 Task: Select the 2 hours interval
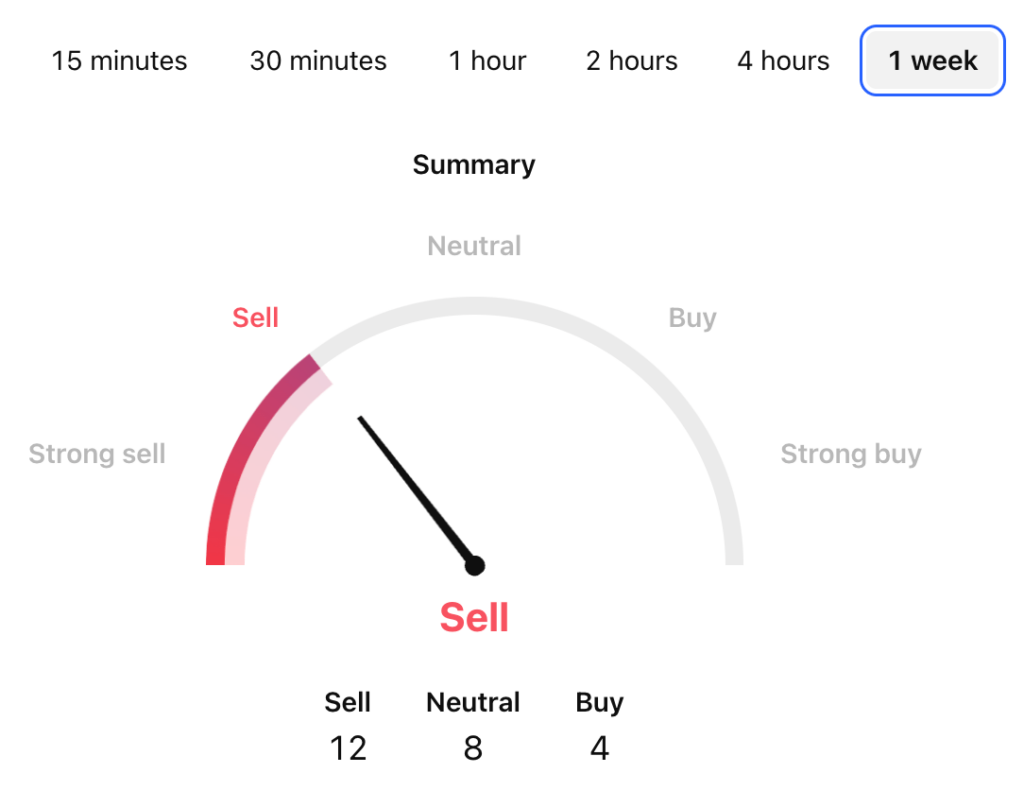point(631,60)
